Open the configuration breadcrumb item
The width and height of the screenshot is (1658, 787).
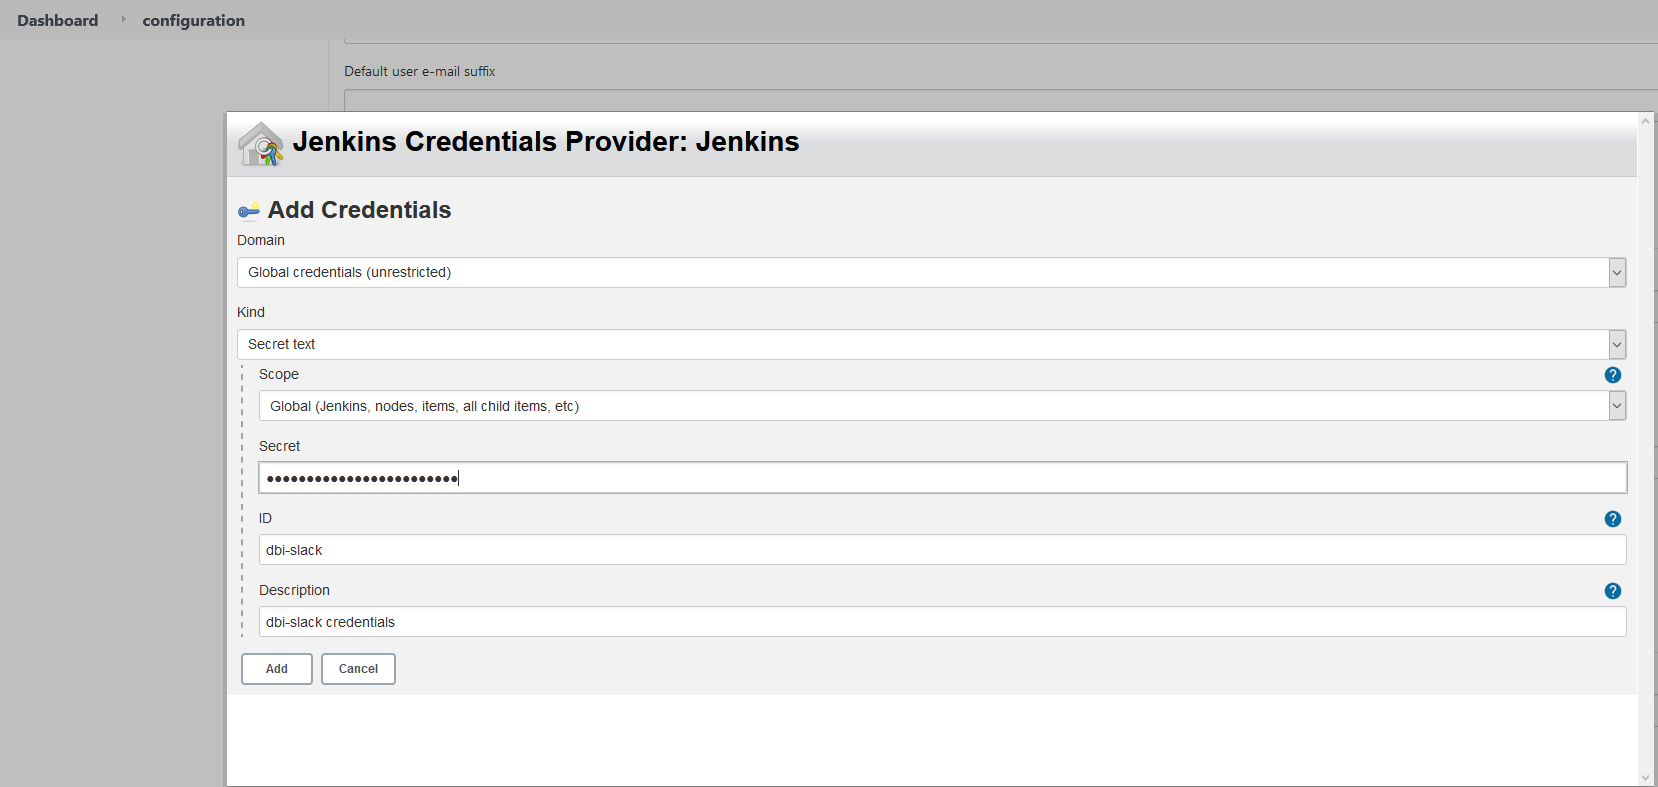193,20
